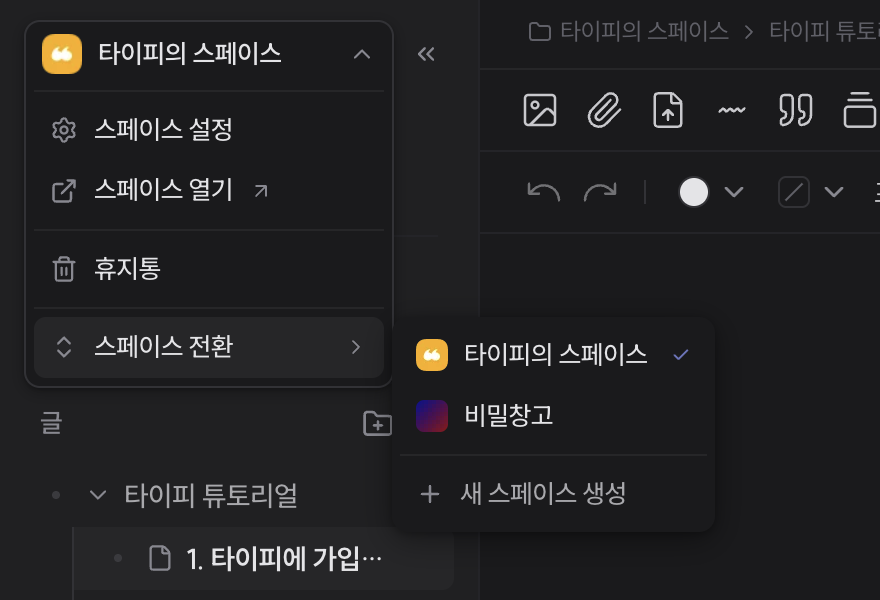This screenshot has width=880, height=600.
Task: Insert an image from the toolbar
Action: tap(540, 110)
